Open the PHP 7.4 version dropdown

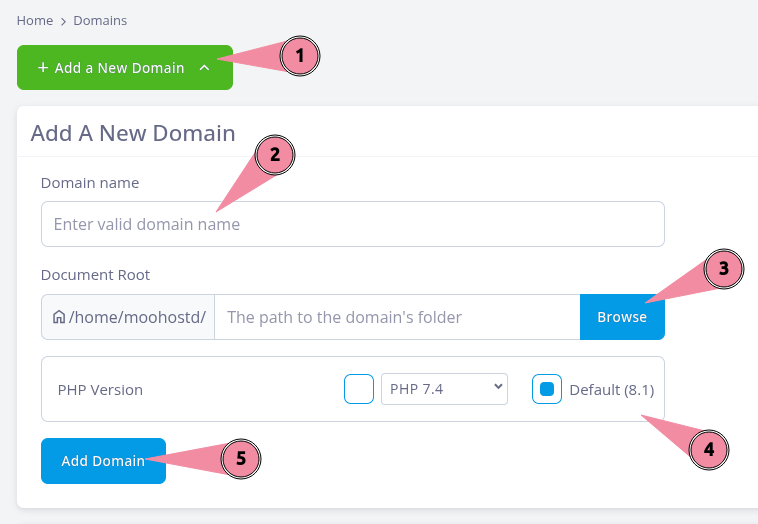coord(444,389)
